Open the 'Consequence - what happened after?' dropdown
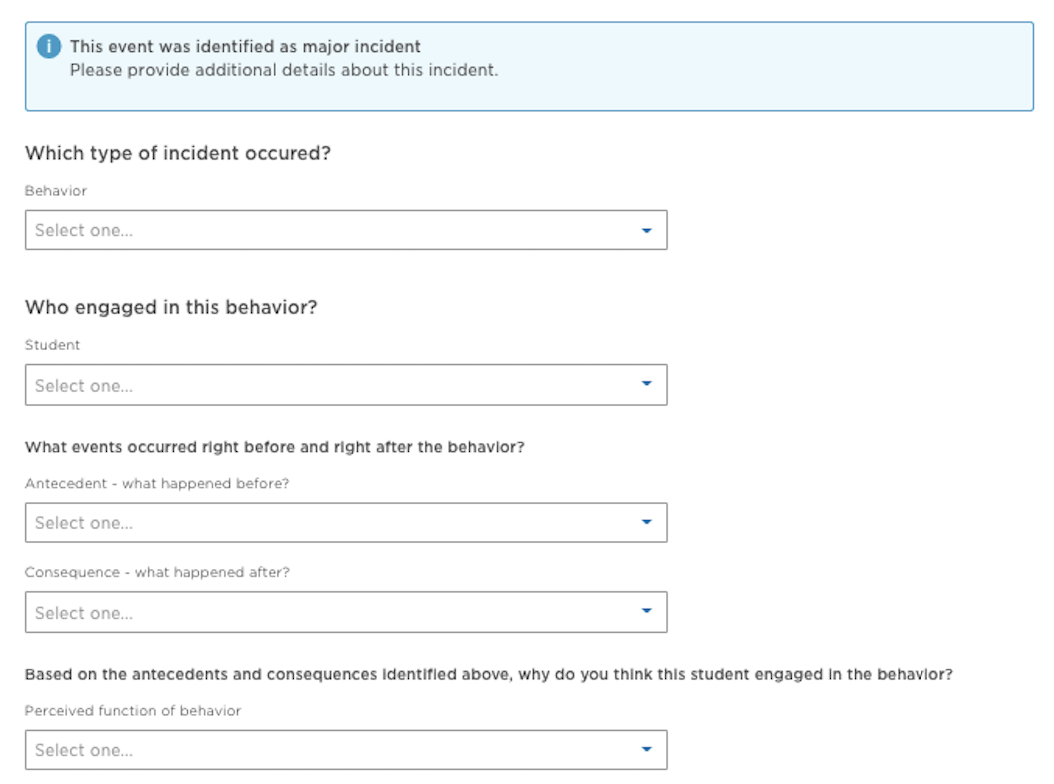Screen dimensions: 1054x784 [x=345, y=613]
